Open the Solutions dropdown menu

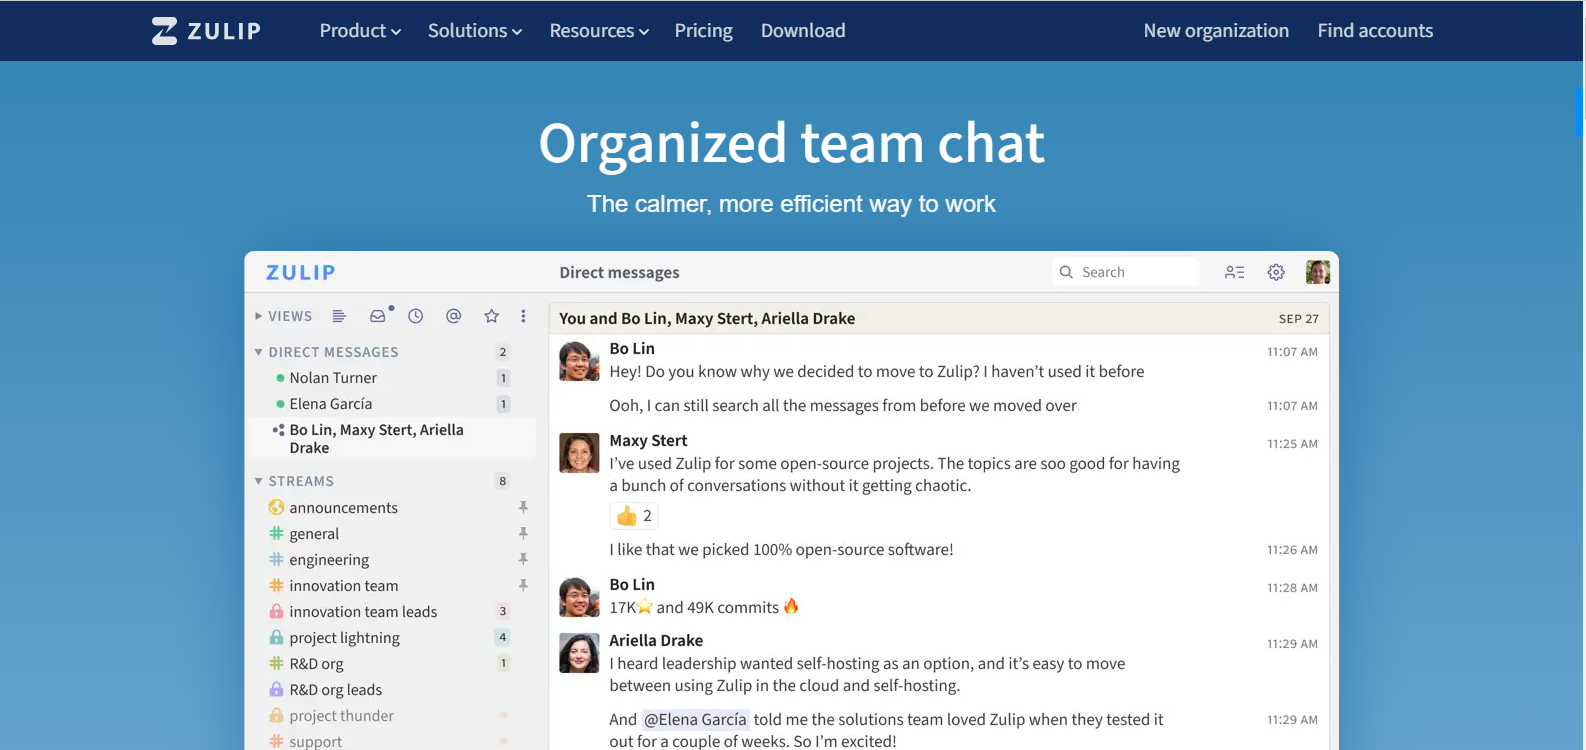click(475, 31)
